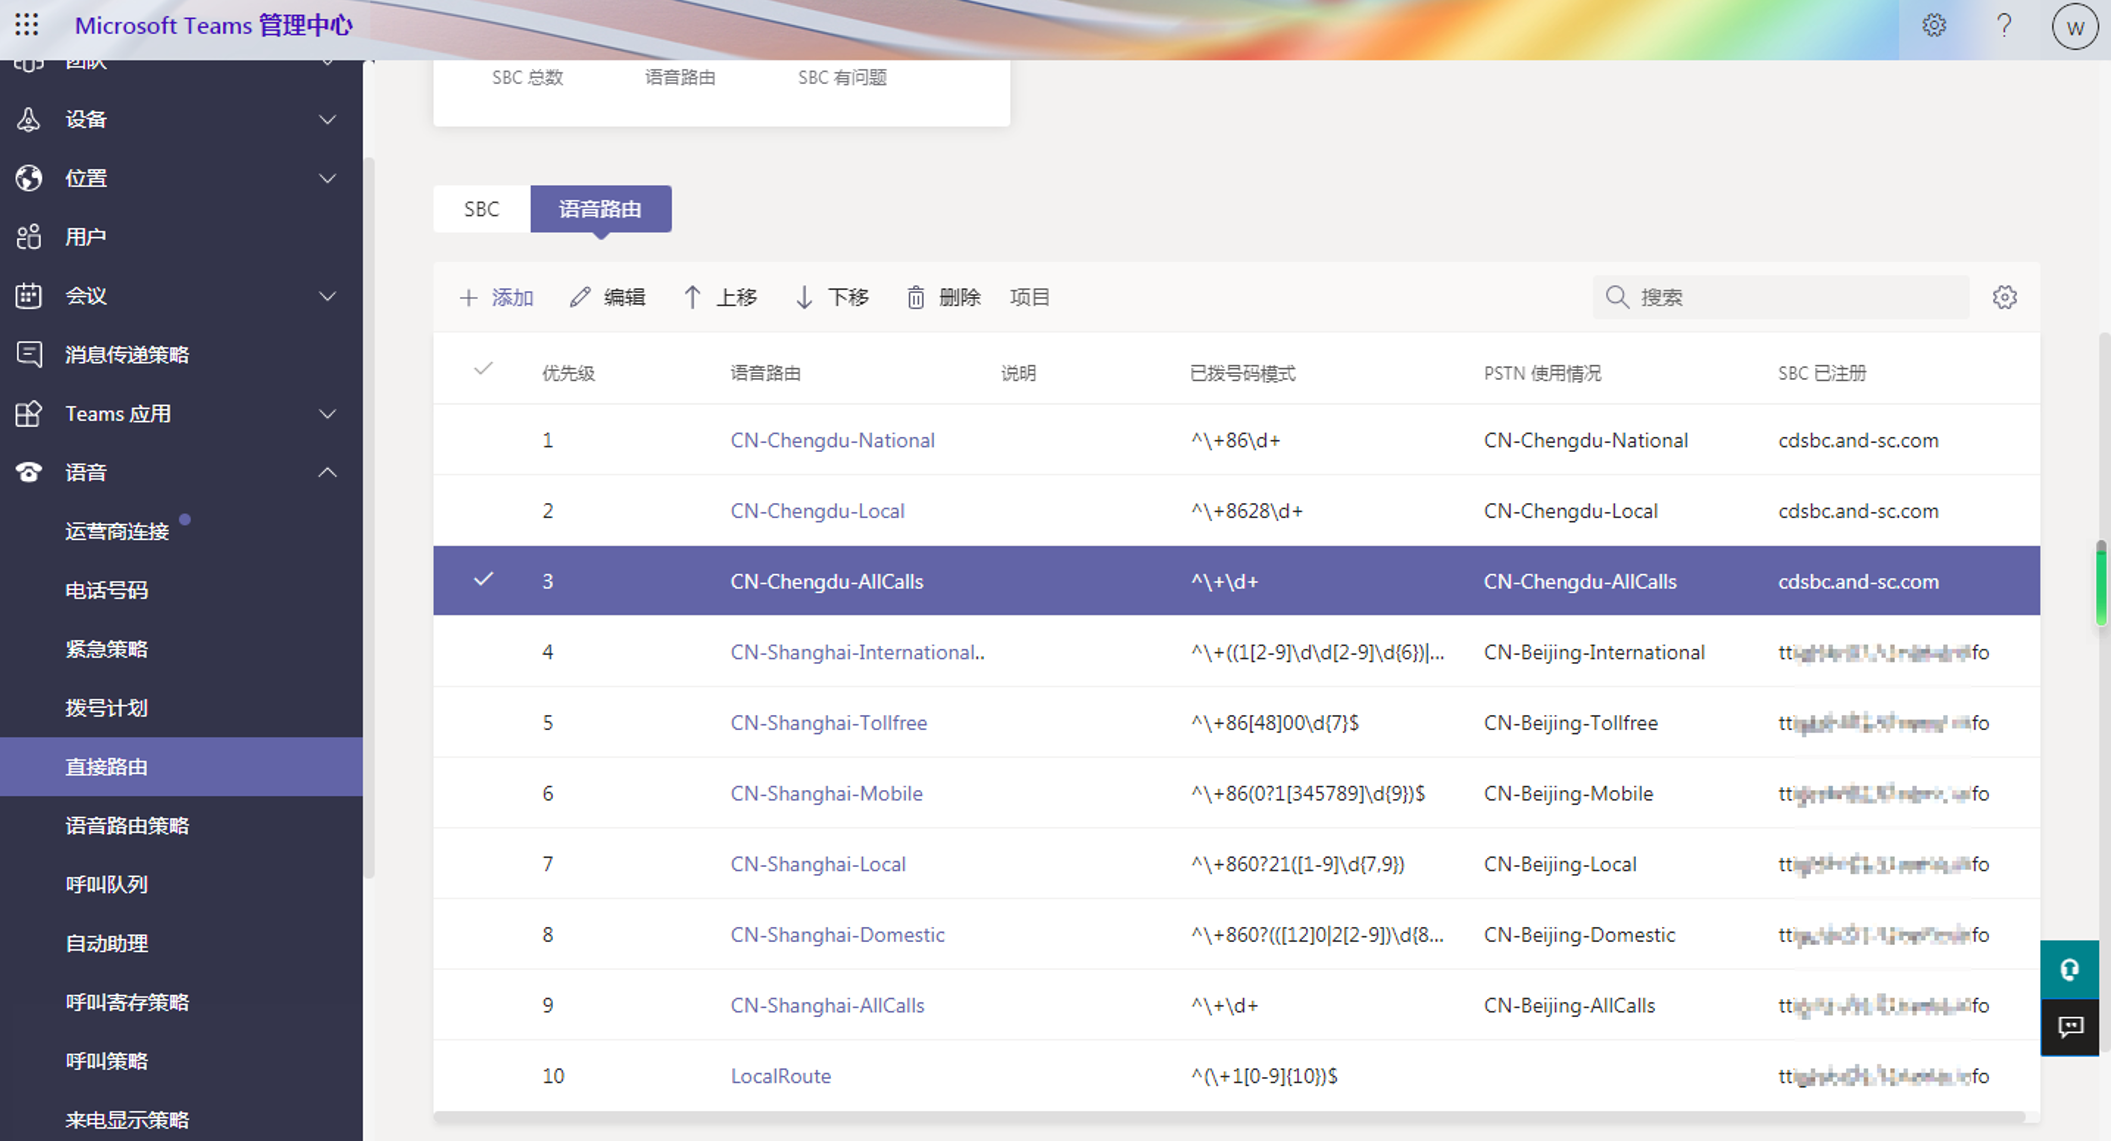Click the Locations globe icon in the sidebar
Viewport: 2111px width, 1141px height.
(29, 178)
